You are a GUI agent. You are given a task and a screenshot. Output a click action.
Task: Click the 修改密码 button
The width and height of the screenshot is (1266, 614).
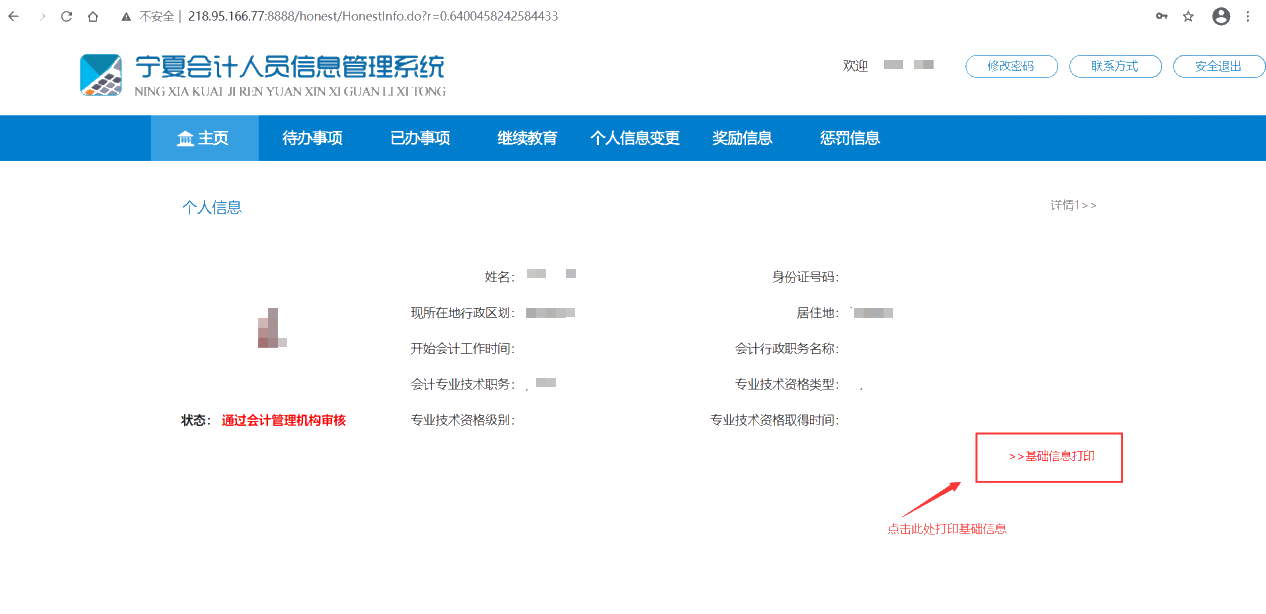pyautogui.click(x=1011, y=66)
